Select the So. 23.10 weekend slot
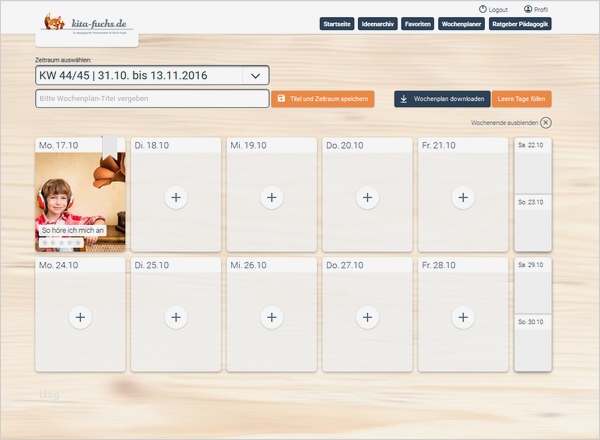Viewport: 600px width, 440px height. point(533,223)
